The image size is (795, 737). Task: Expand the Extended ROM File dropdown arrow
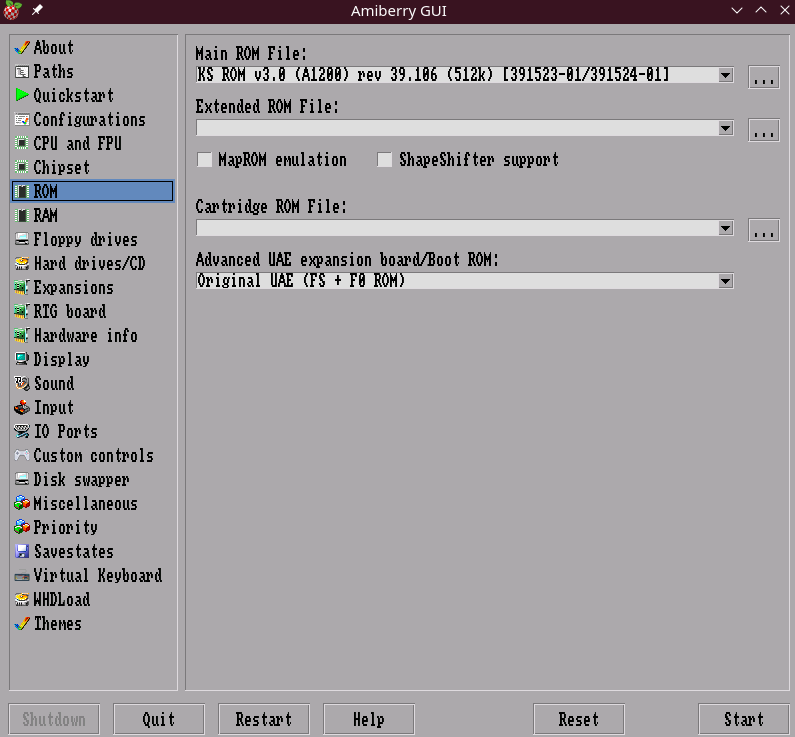click(x=726, y=128)
